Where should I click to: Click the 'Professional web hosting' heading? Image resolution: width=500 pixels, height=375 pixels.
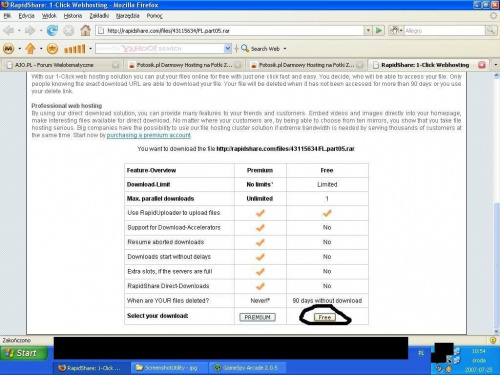(67, 106)
